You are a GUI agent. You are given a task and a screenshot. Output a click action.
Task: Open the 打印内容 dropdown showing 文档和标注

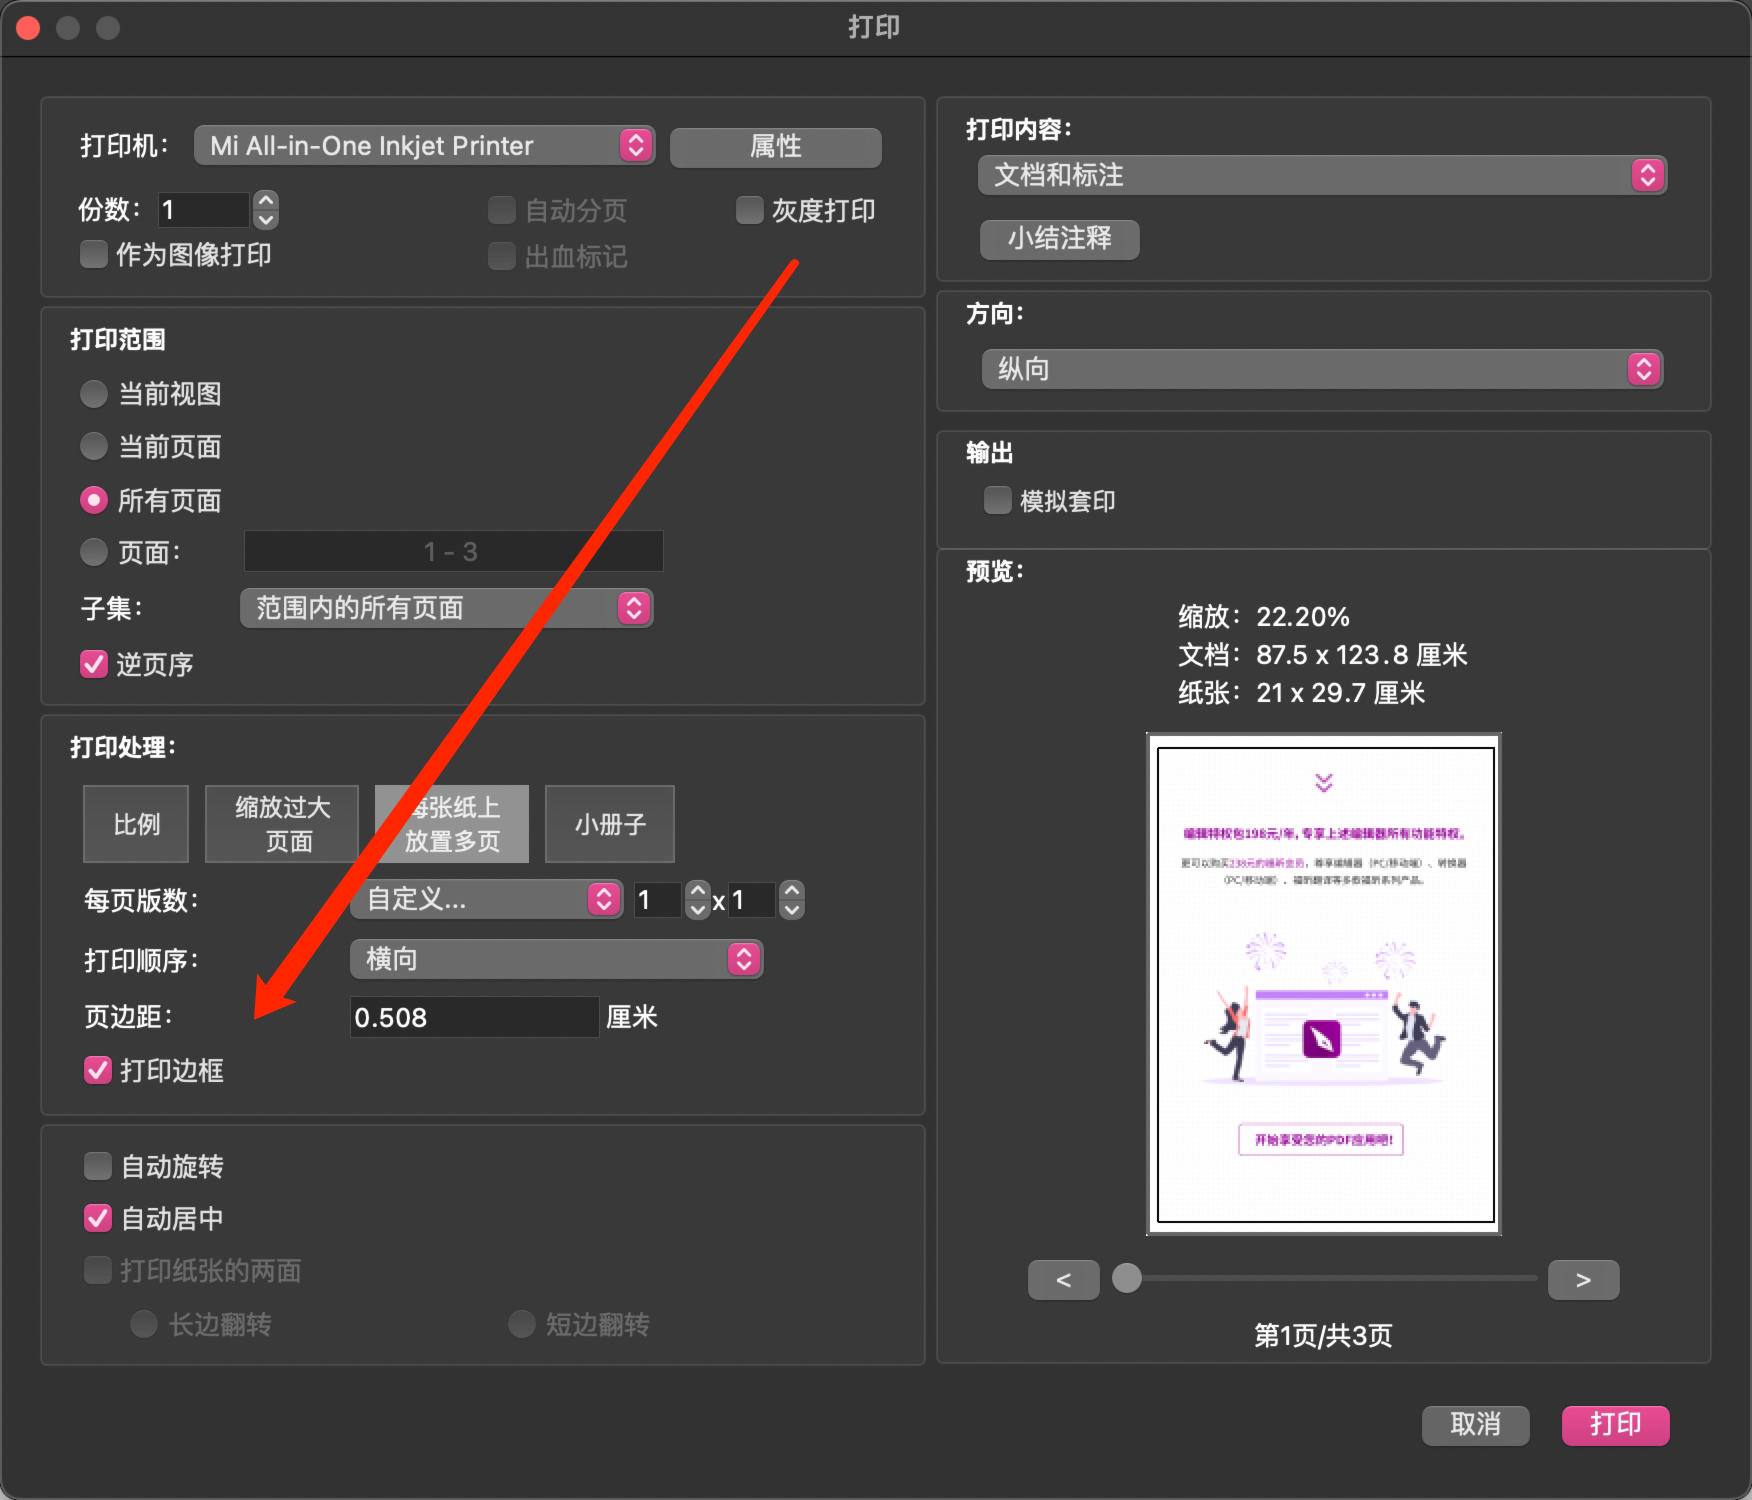point(1321,175)
